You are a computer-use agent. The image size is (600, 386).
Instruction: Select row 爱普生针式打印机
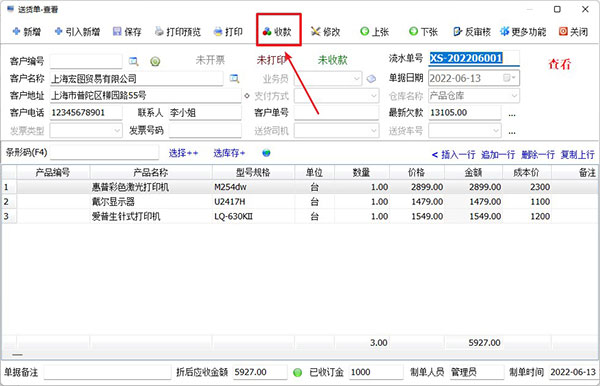pos(300,216)
